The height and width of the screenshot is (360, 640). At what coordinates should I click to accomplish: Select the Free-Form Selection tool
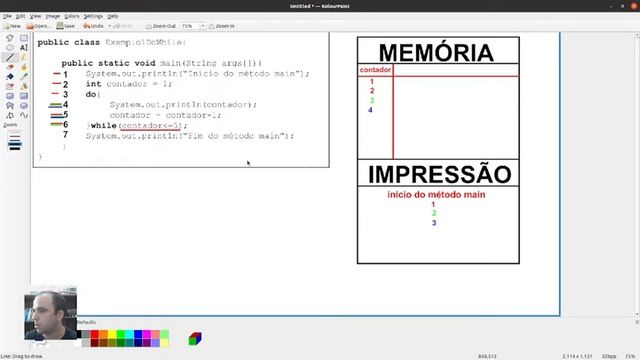pyautogui.click(x=10, y=38)
